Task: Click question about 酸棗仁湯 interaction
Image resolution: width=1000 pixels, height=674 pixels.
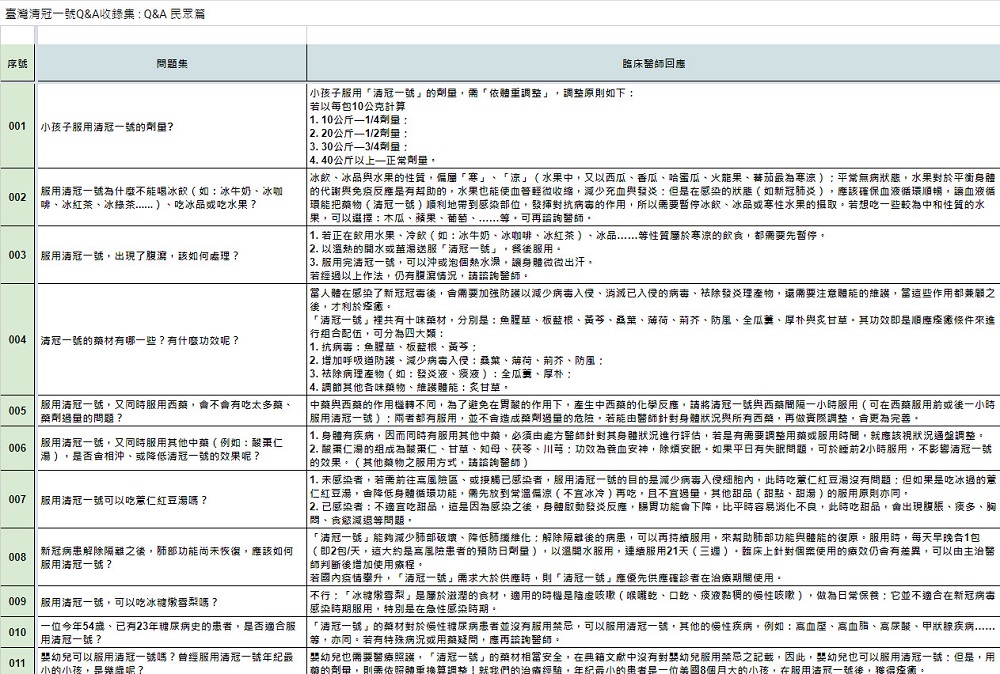Action: (172, 449)
